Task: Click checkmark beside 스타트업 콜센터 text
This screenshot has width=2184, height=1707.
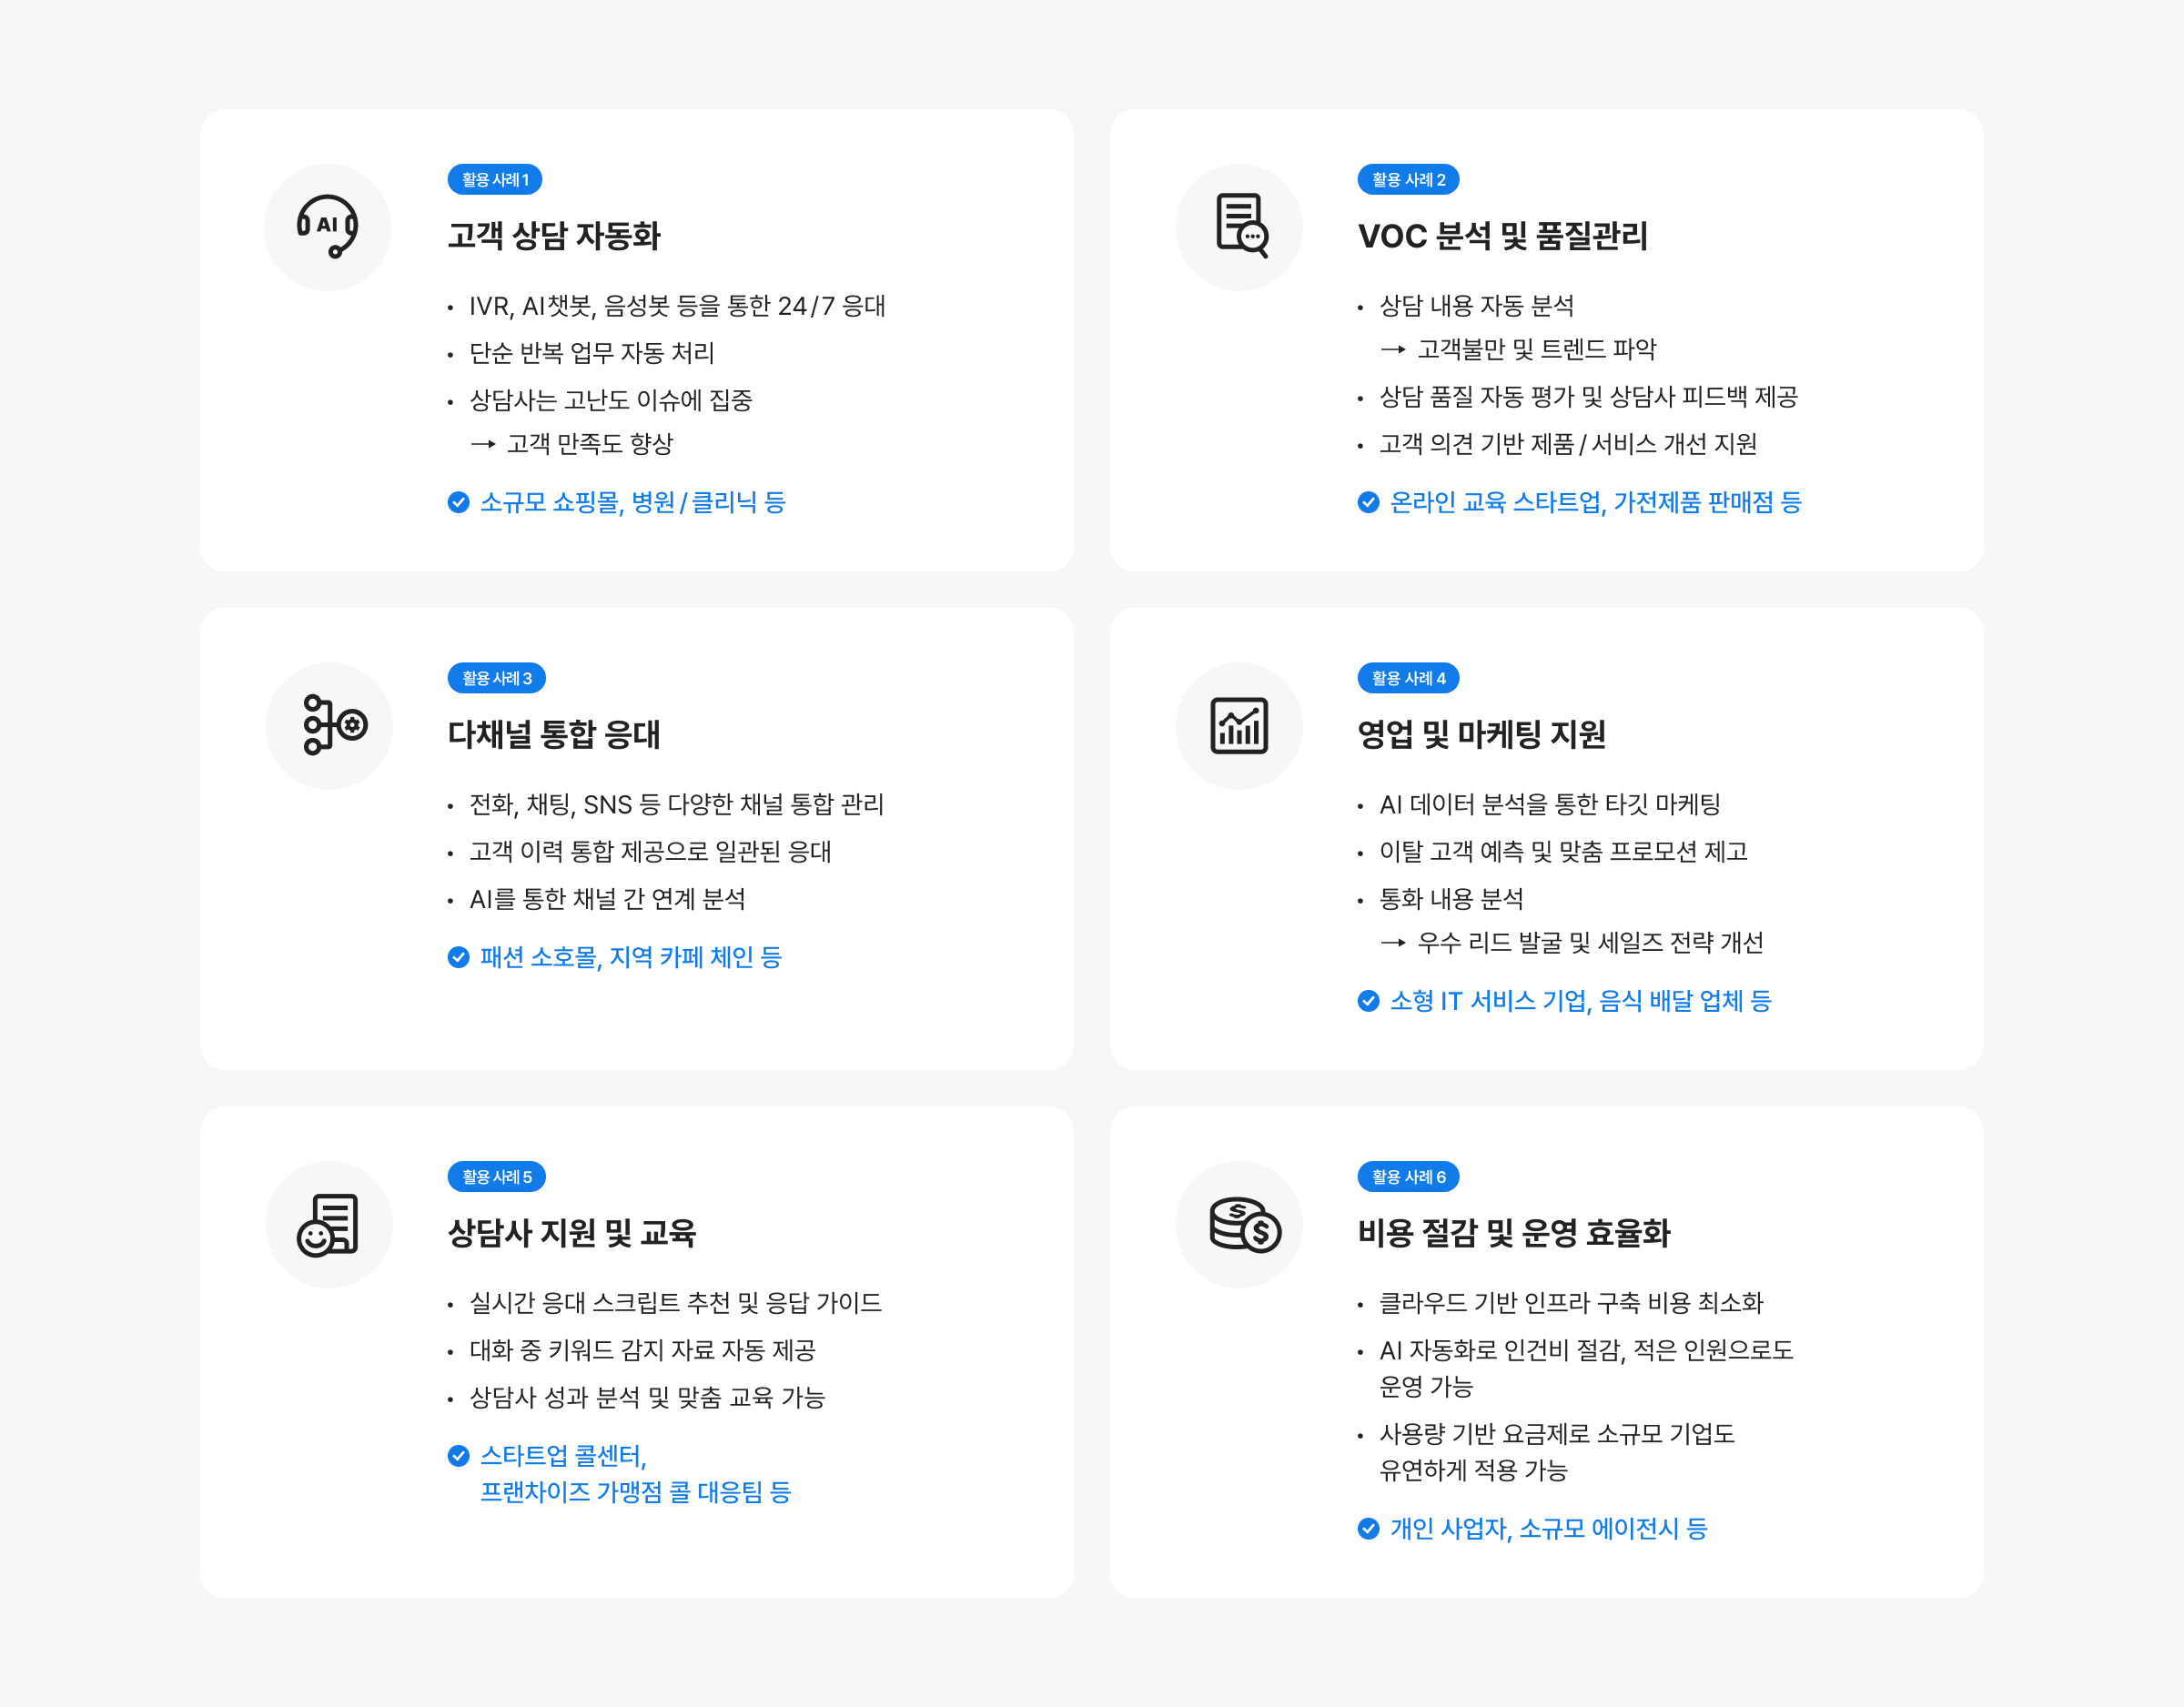Action: (459, 1456)
